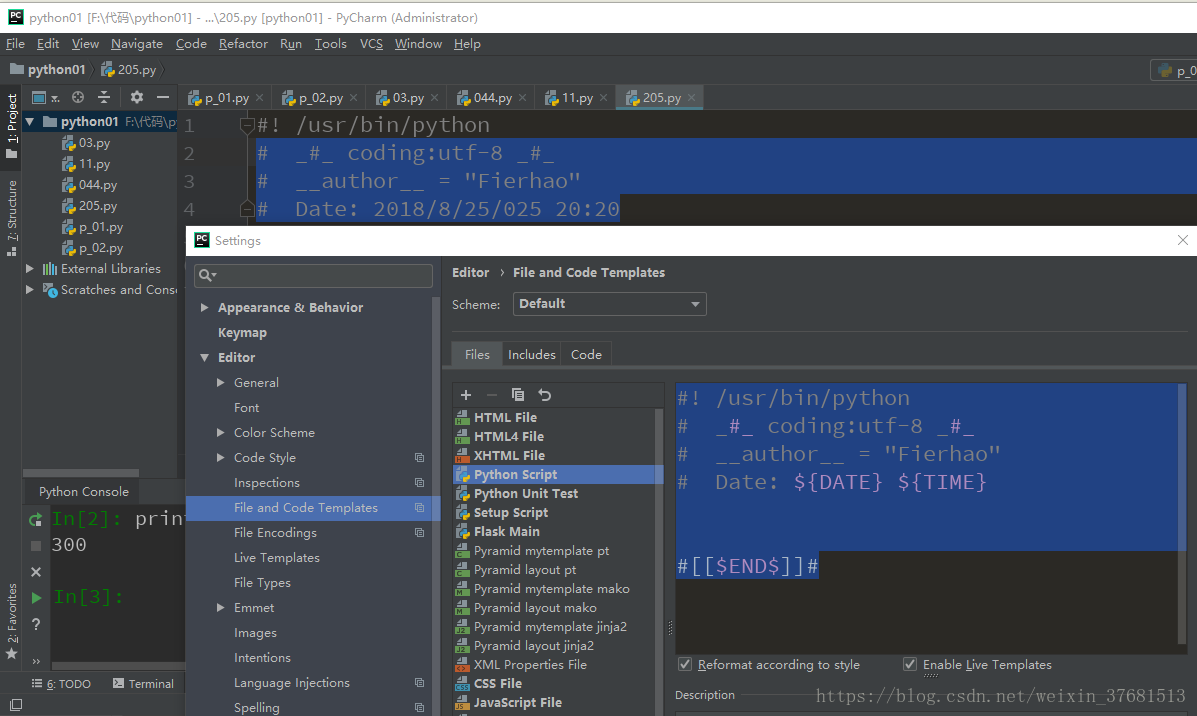Viewport: 1197px width, 716px height.
Task: Click the rerun console green arrow icon
Action: click(x=36, y=520)
